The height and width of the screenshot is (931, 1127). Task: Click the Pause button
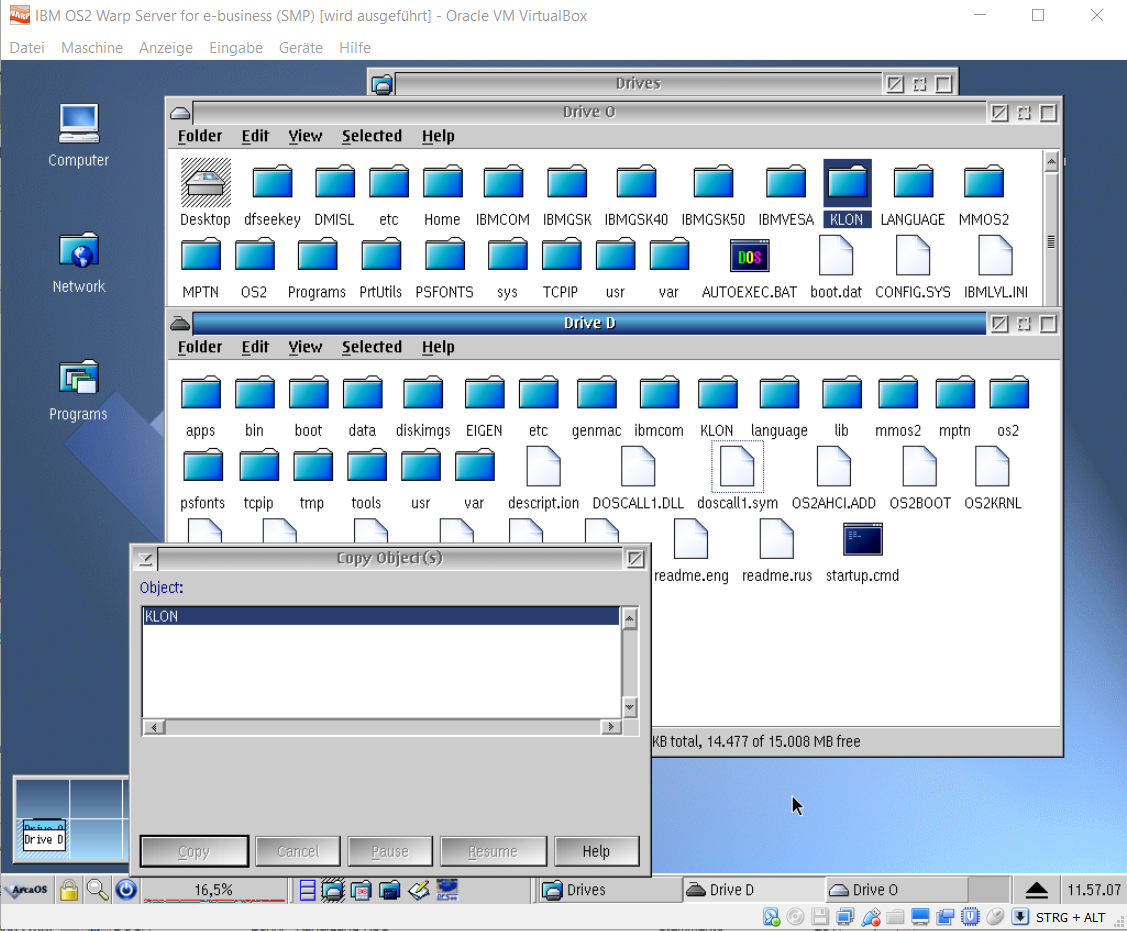390,851
